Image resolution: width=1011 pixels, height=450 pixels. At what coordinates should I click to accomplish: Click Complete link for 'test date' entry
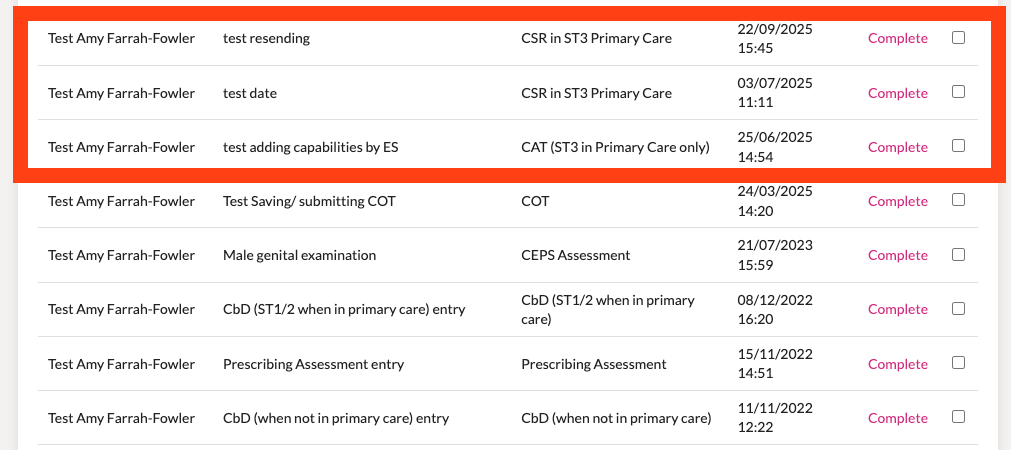coord(898,93)
